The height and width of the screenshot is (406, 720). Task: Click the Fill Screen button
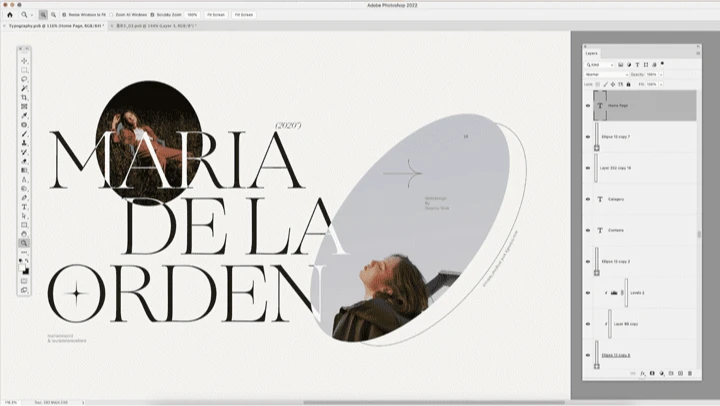(244, 15)
